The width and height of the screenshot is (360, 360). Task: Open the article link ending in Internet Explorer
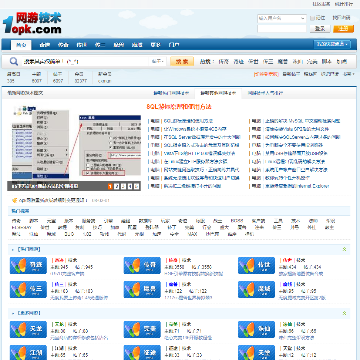297,186
